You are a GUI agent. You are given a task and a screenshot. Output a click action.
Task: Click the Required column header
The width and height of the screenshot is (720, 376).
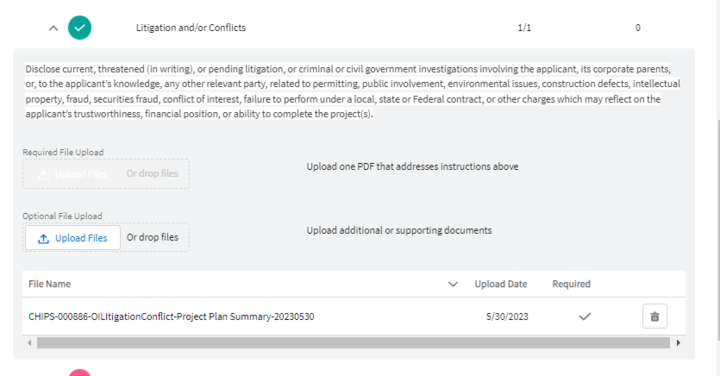tap(571, 284)
